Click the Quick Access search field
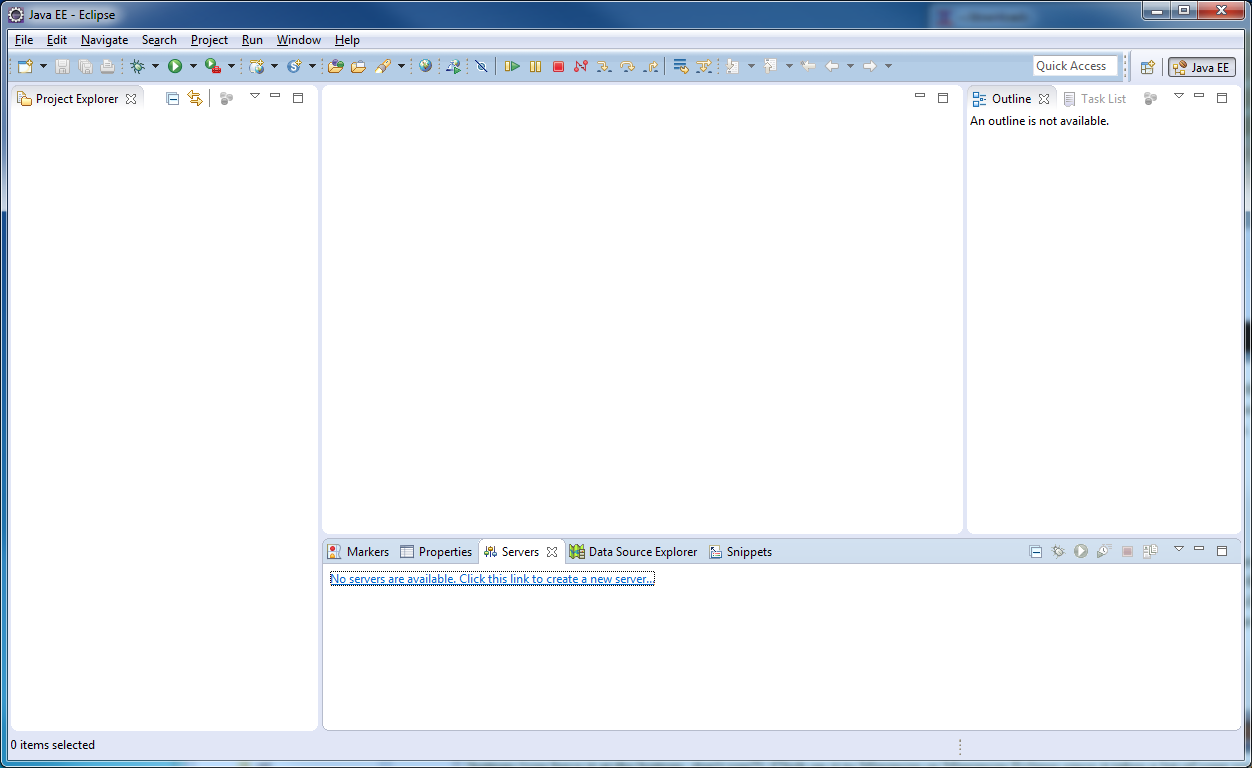Screen dimensions: 1252x768 point(1075,66)
